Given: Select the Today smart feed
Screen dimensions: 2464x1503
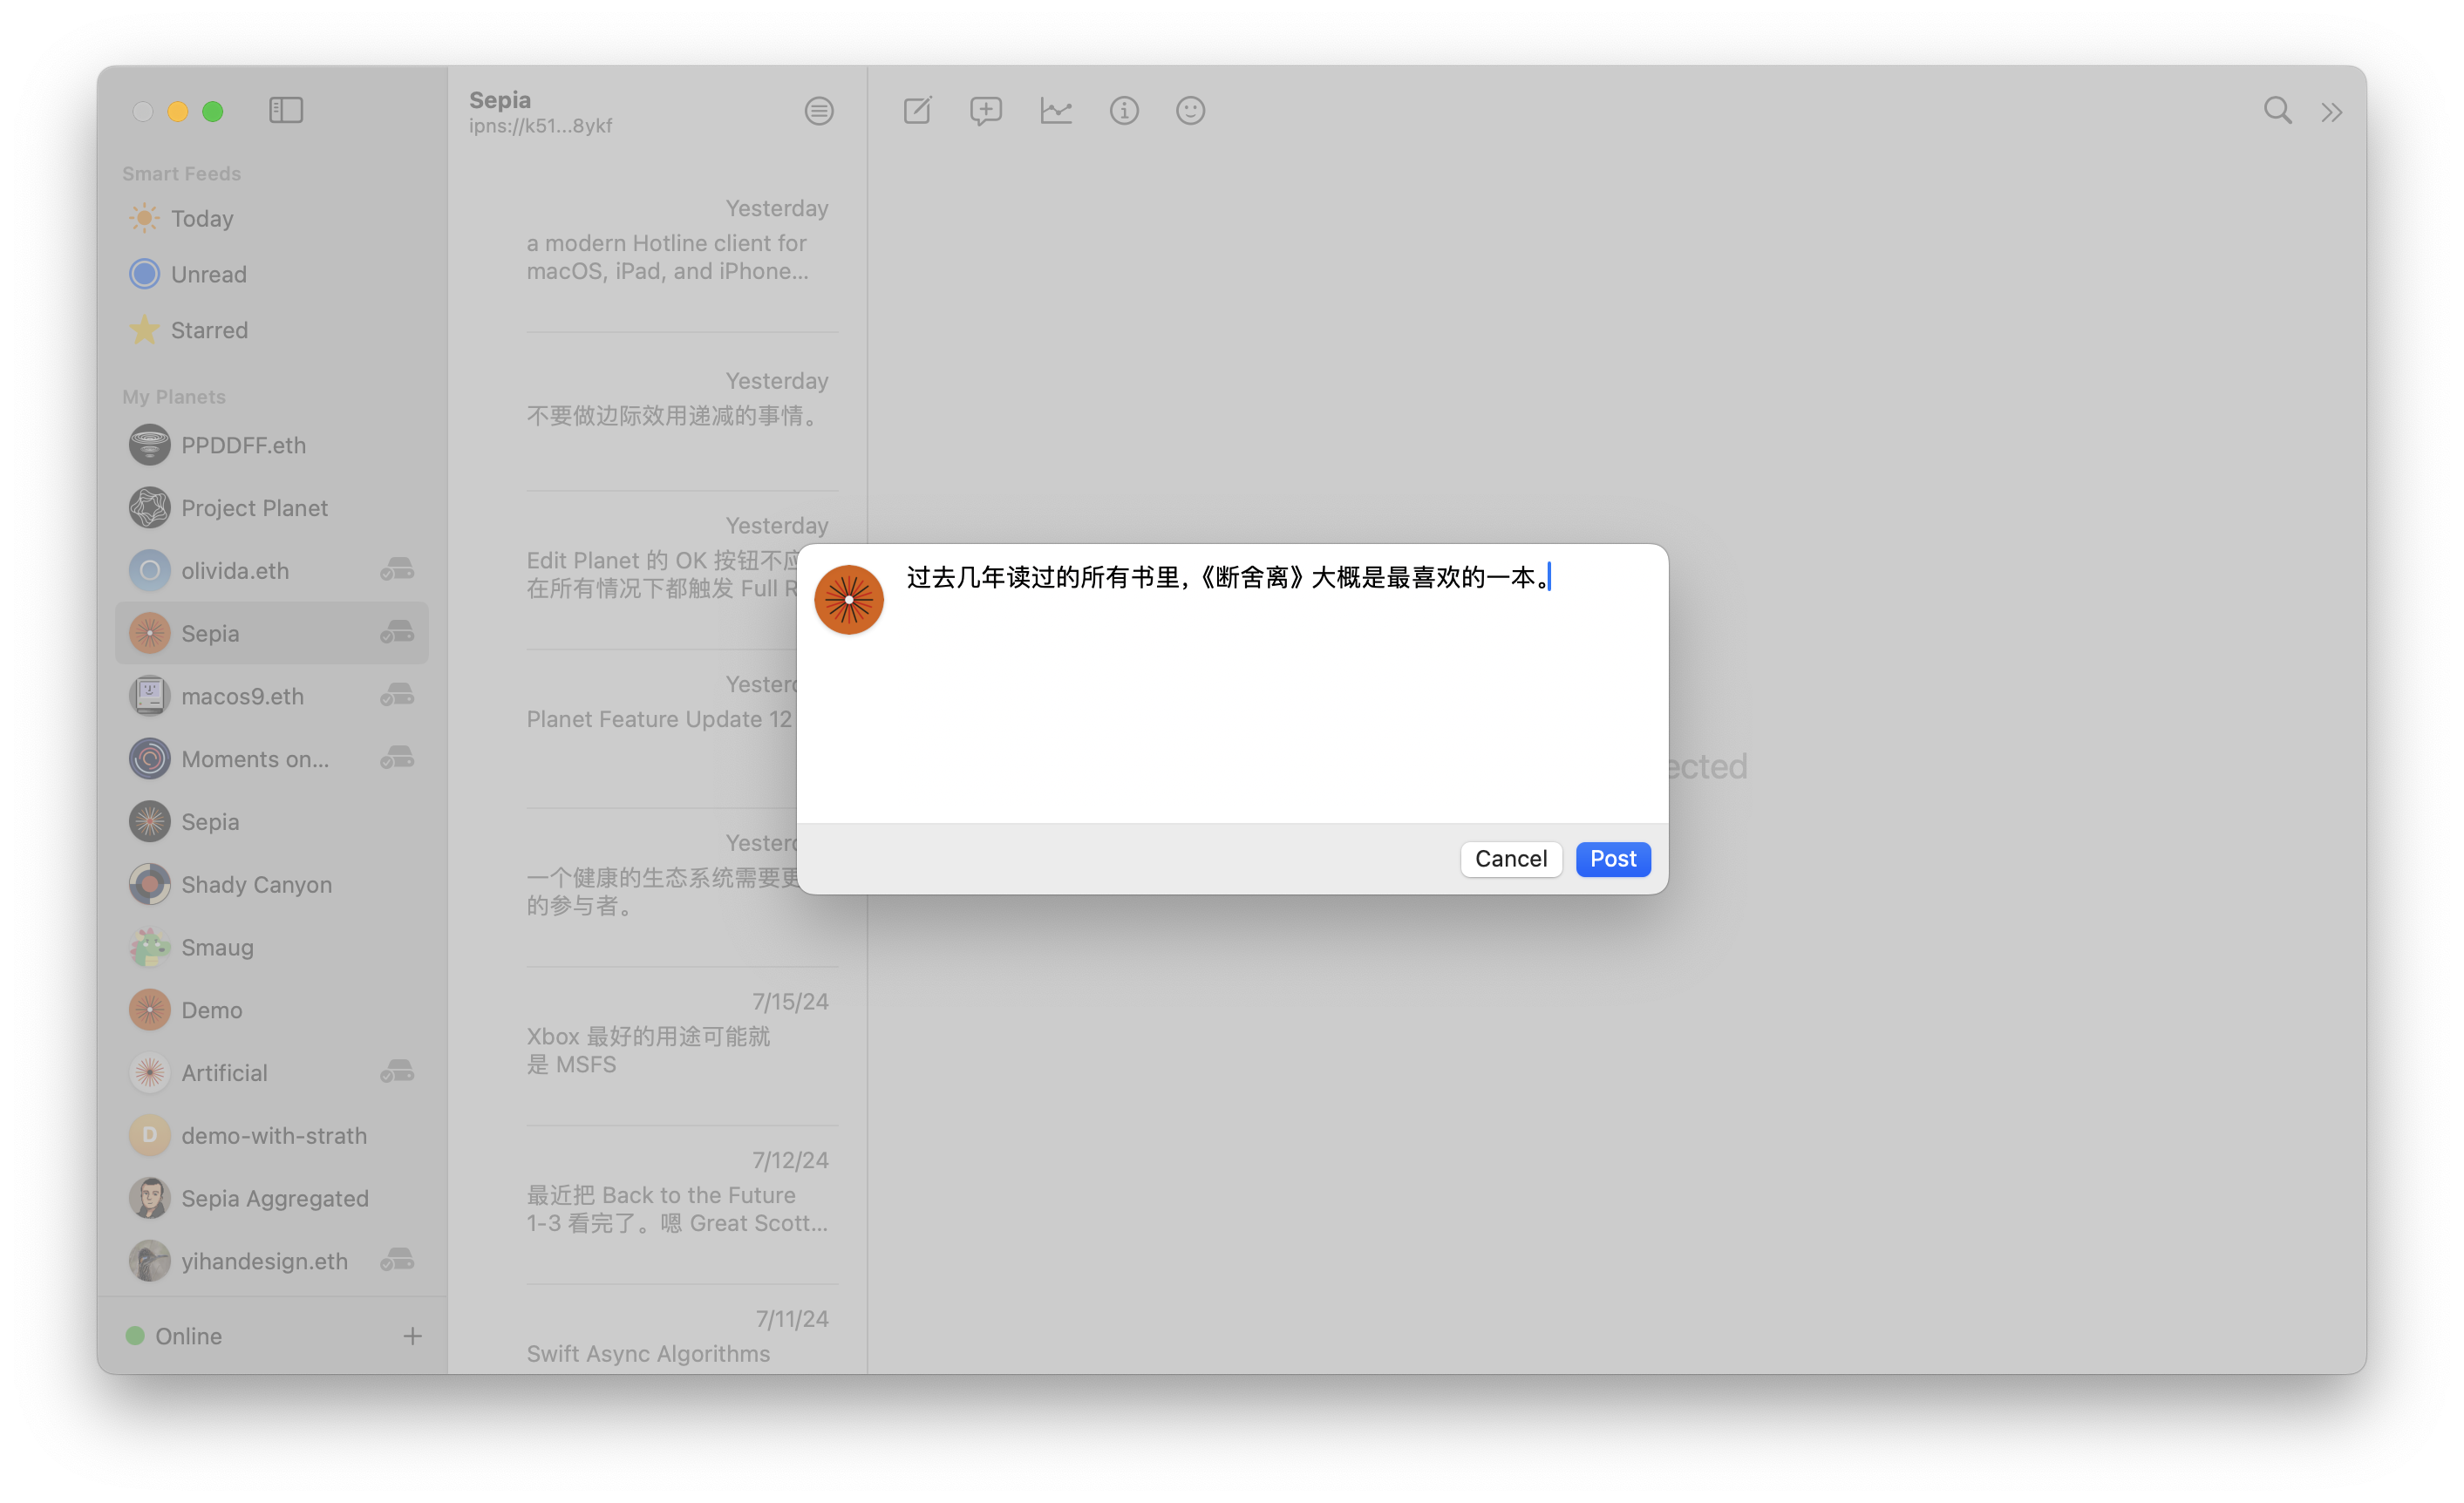Looking at the screenshot, I should point(202,218).
